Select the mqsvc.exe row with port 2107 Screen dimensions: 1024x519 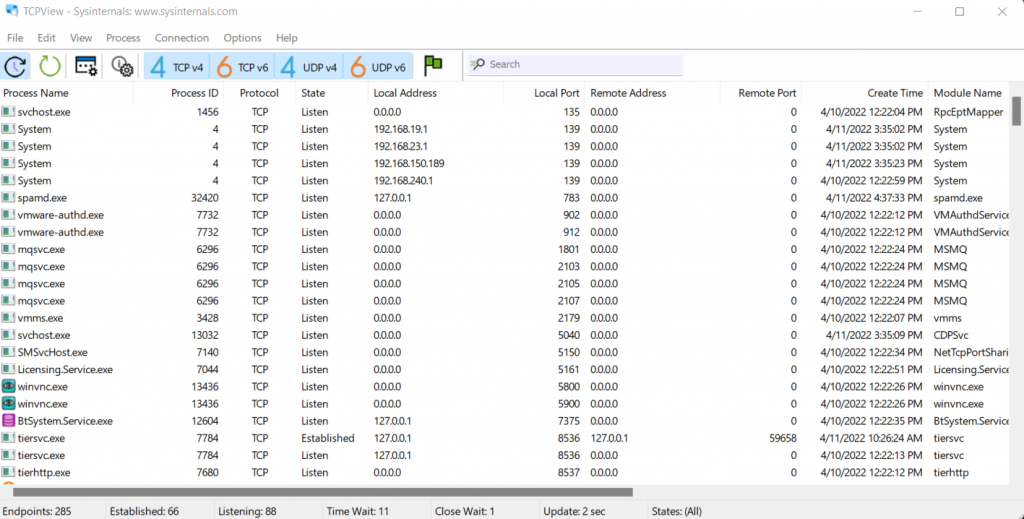point(505,301)
